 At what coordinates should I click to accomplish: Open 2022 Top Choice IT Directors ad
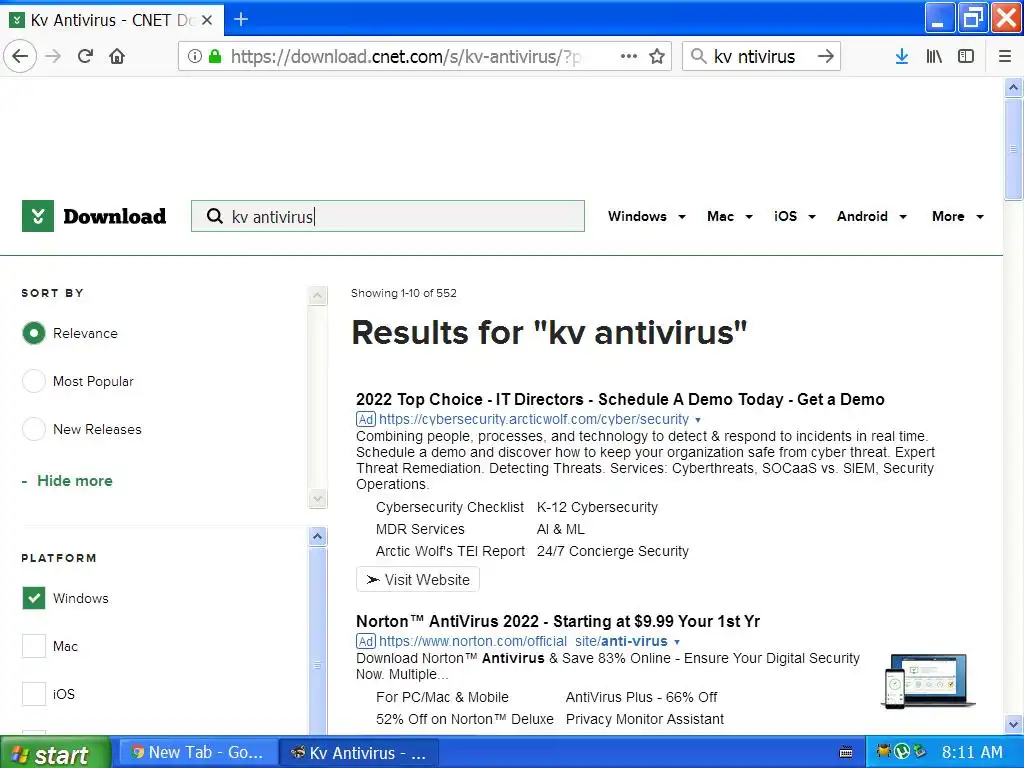pos(620,399)
